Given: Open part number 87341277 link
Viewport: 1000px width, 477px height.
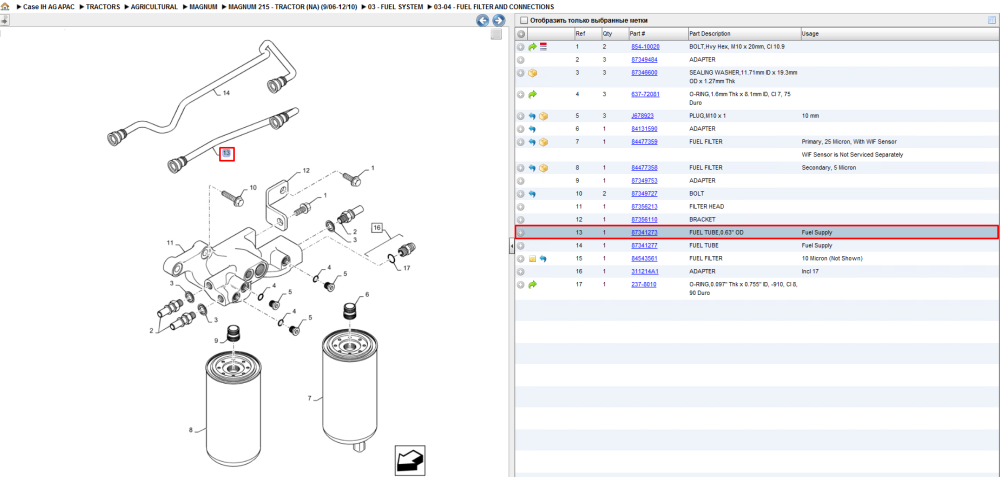Looking at the screenshot, I should click(644, 246).
